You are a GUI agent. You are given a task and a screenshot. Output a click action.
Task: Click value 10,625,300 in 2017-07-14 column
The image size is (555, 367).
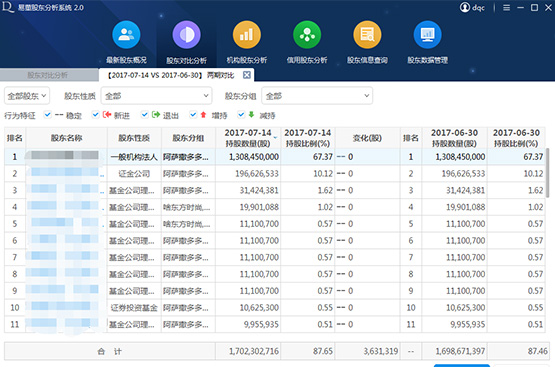[259, 308]
